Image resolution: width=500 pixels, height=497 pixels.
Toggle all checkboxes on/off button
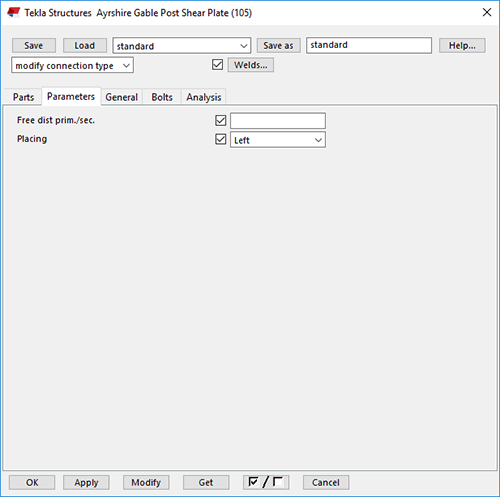coord(266,482)
